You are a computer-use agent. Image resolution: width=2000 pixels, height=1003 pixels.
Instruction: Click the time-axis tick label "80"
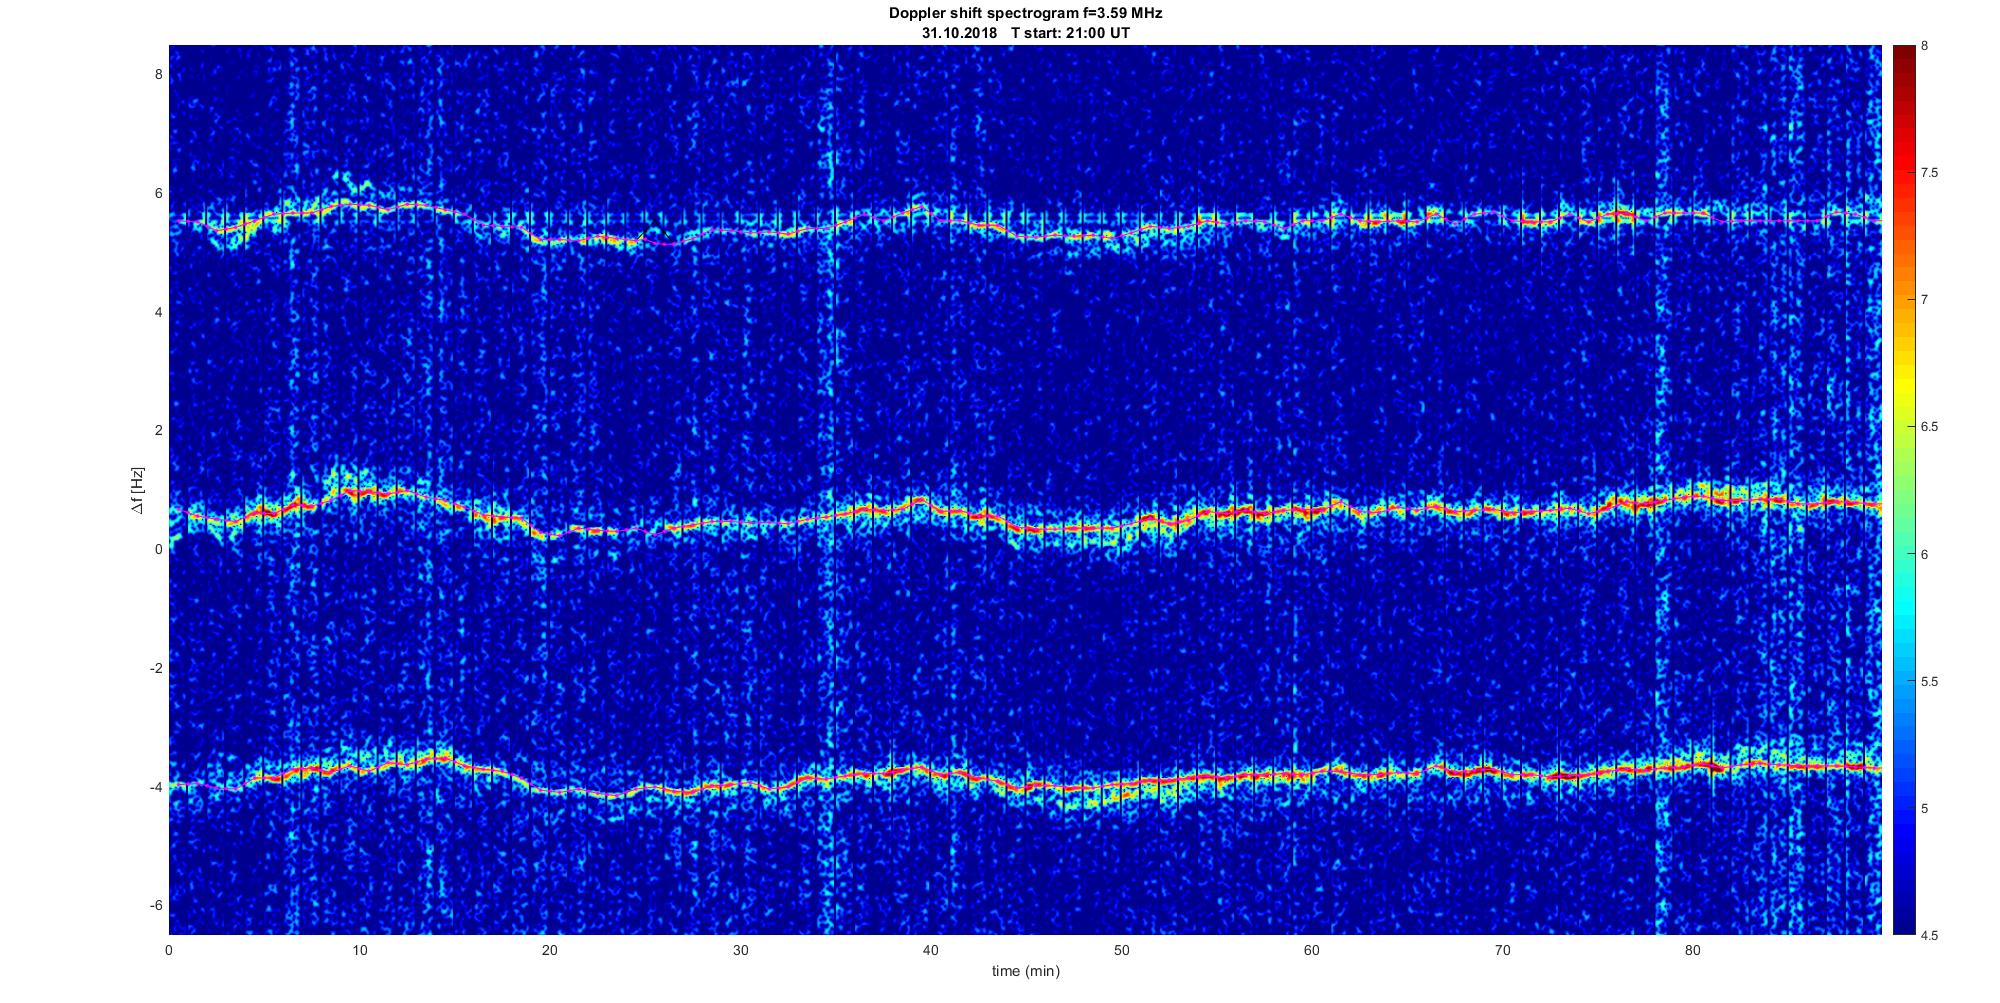pyautogui.click(x=1693, y=950)
